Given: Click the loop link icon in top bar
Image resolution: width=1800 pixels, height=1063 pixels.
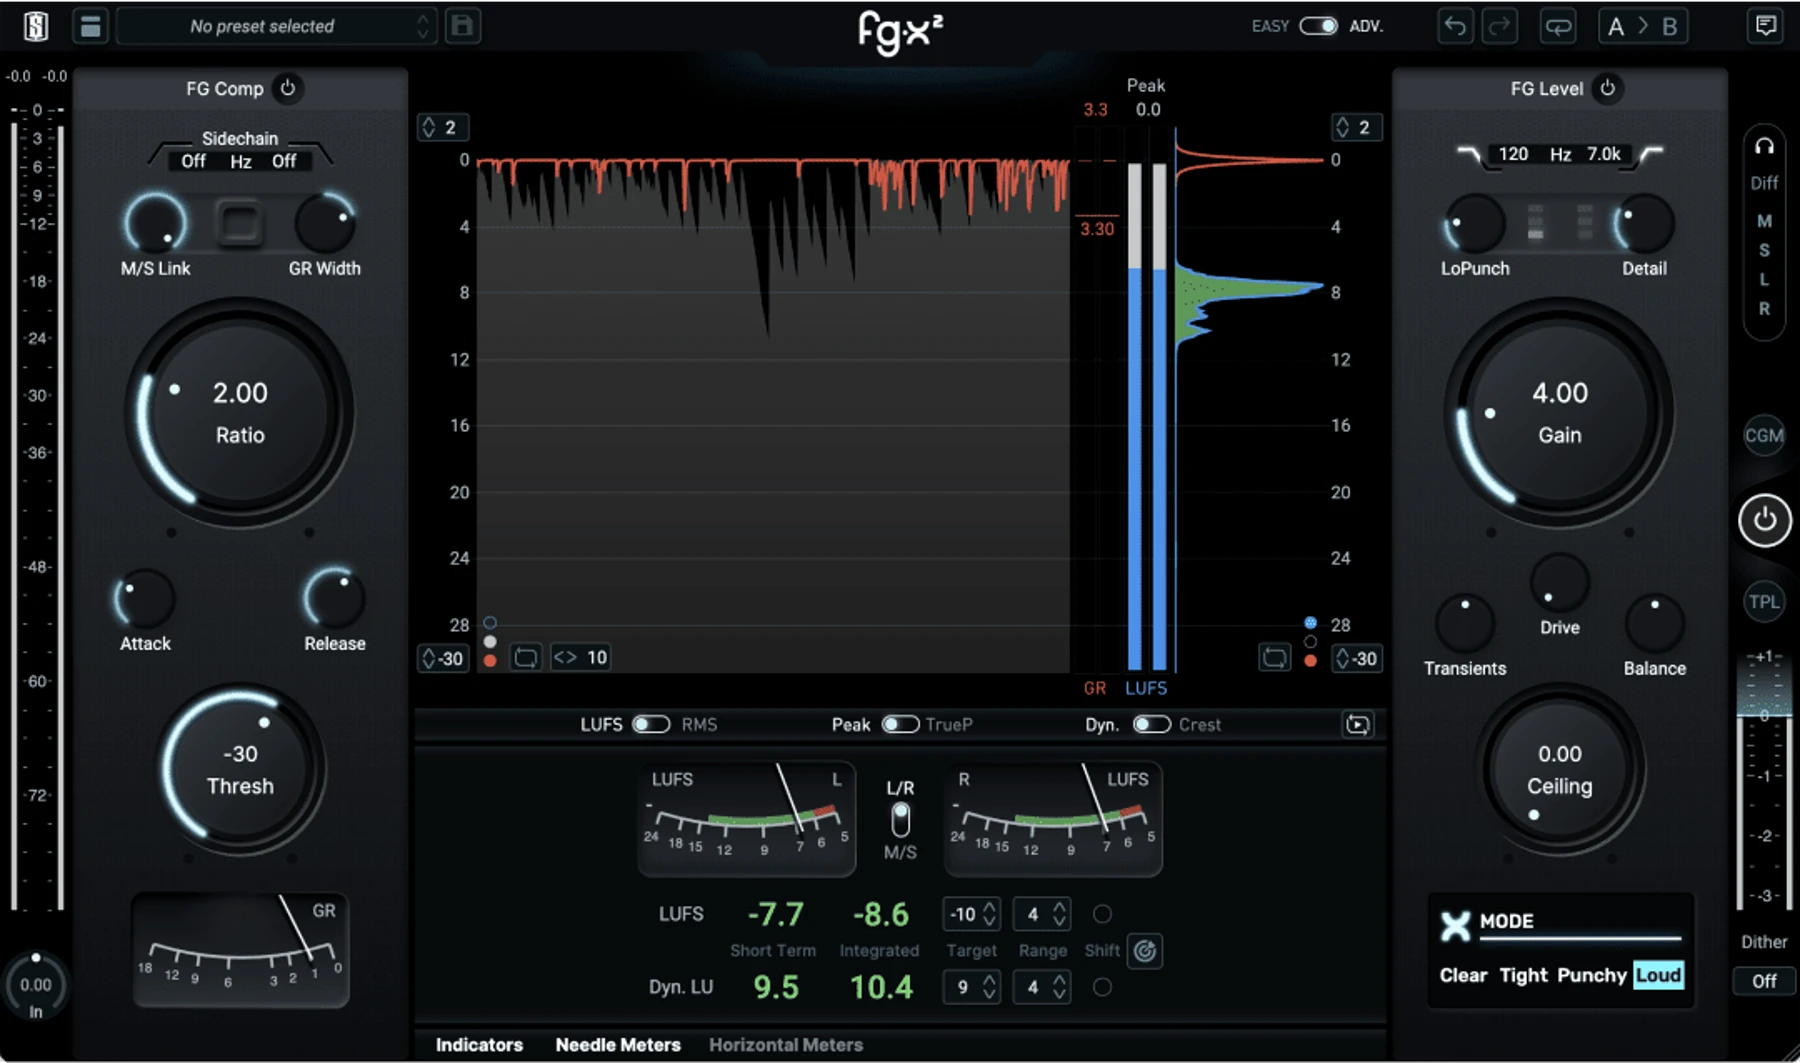Looking at the screenshot, I should coord(1558,26).
